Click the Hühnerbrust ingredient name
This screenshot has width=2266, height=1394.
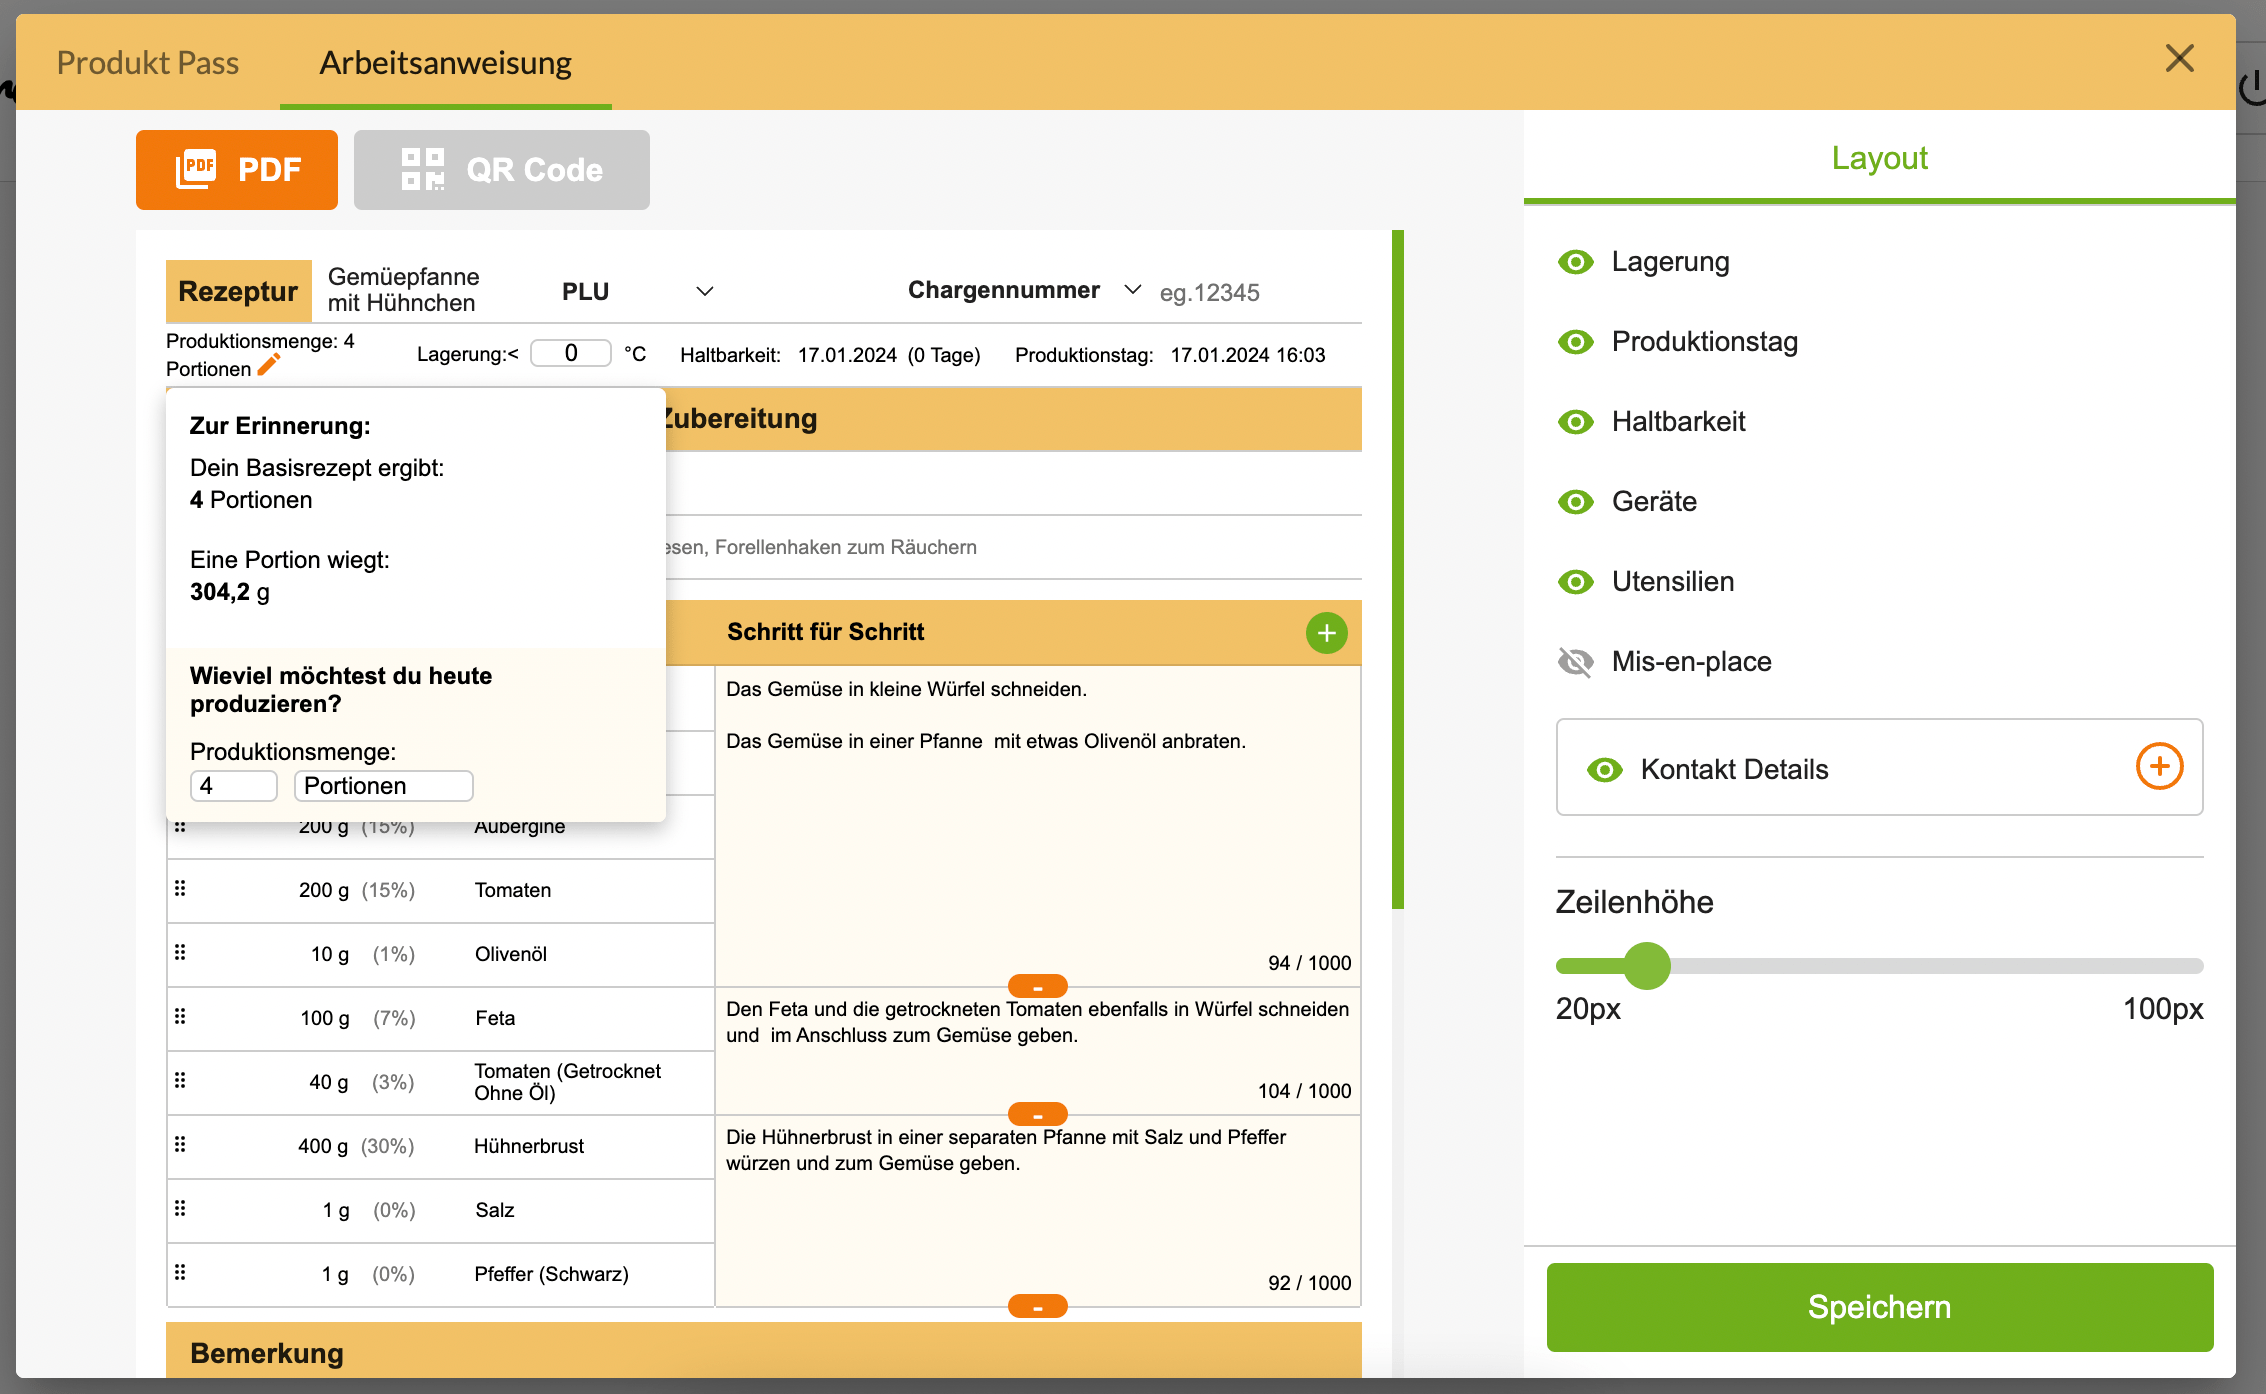(529, 1146)
